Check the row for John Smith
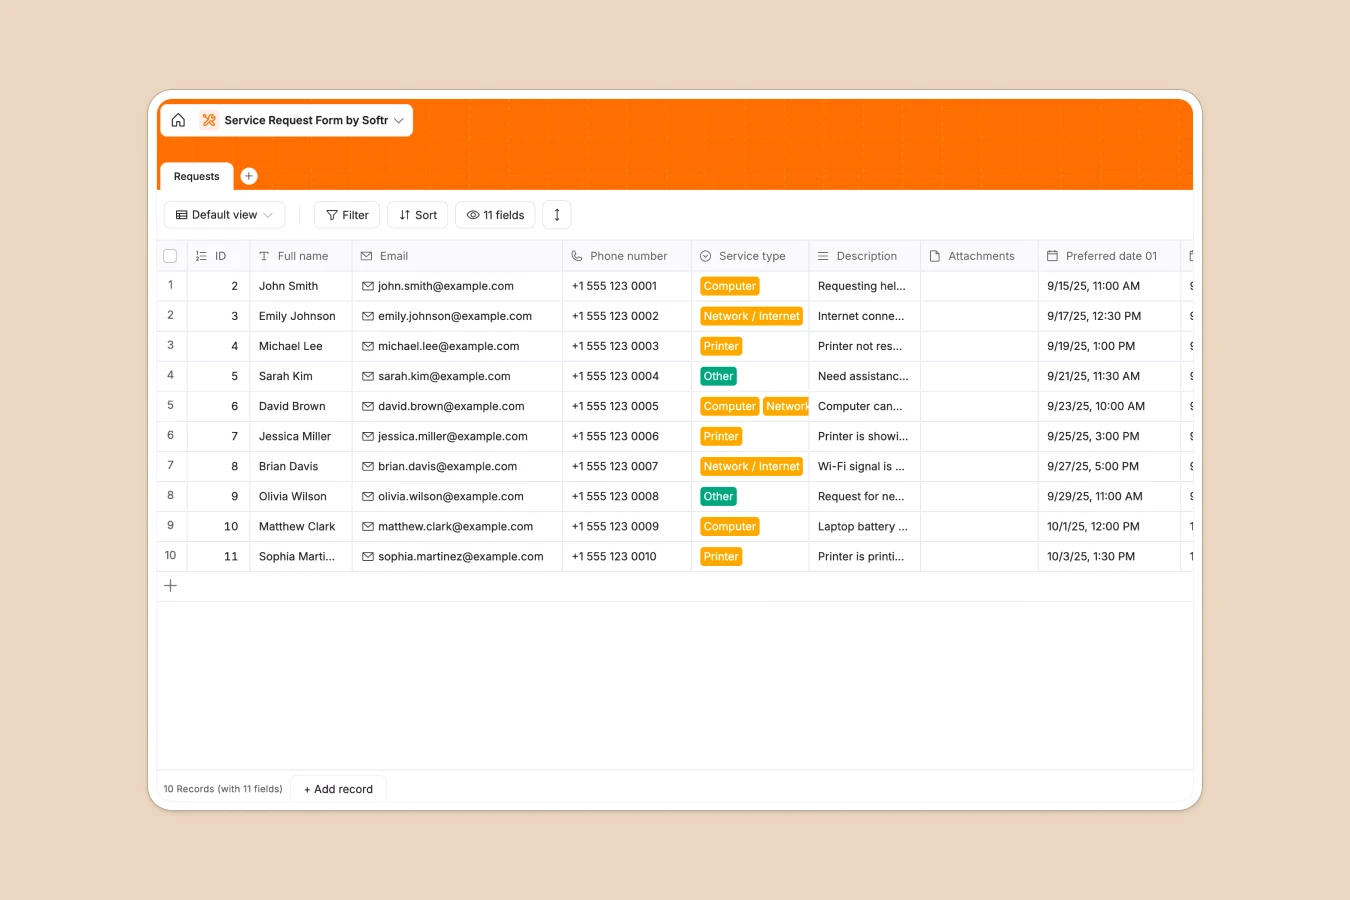The image size is (1350, 900). (x=170, y=286)
